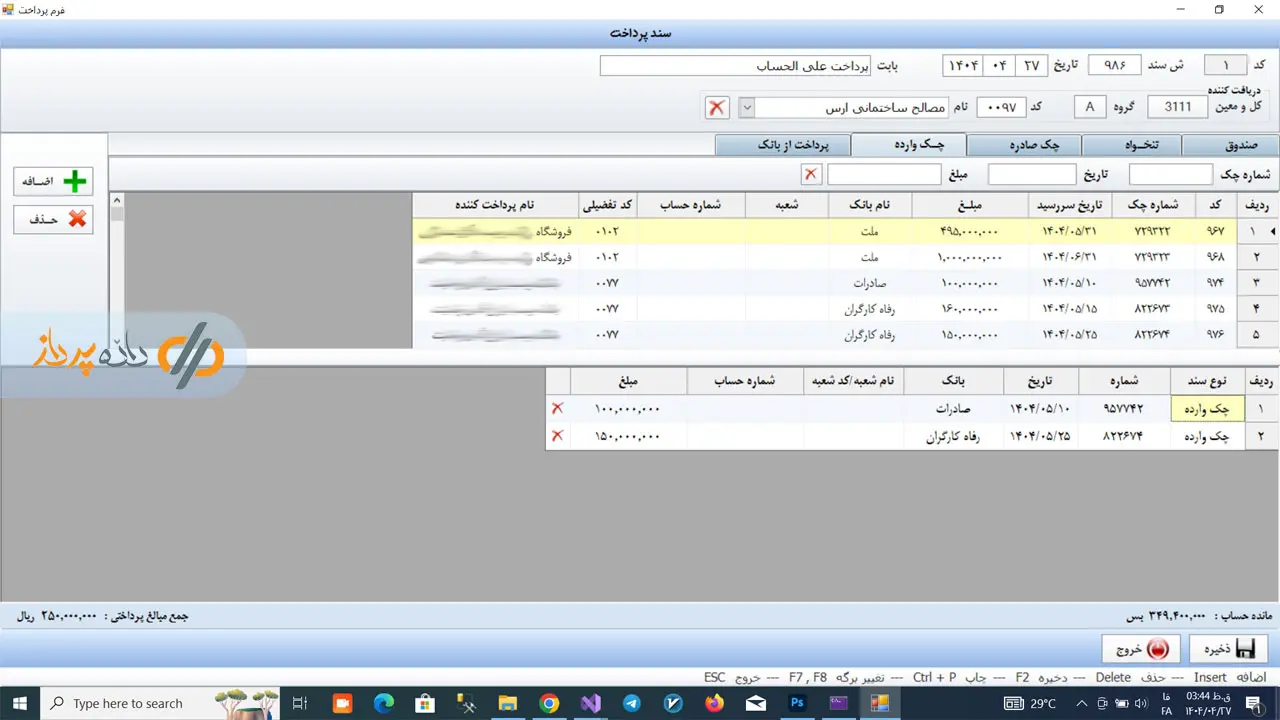Click the cheque number (شماره چک) filter field
The height and width of the screenshot is (720, 1280).
click(x=1170, y=175)
